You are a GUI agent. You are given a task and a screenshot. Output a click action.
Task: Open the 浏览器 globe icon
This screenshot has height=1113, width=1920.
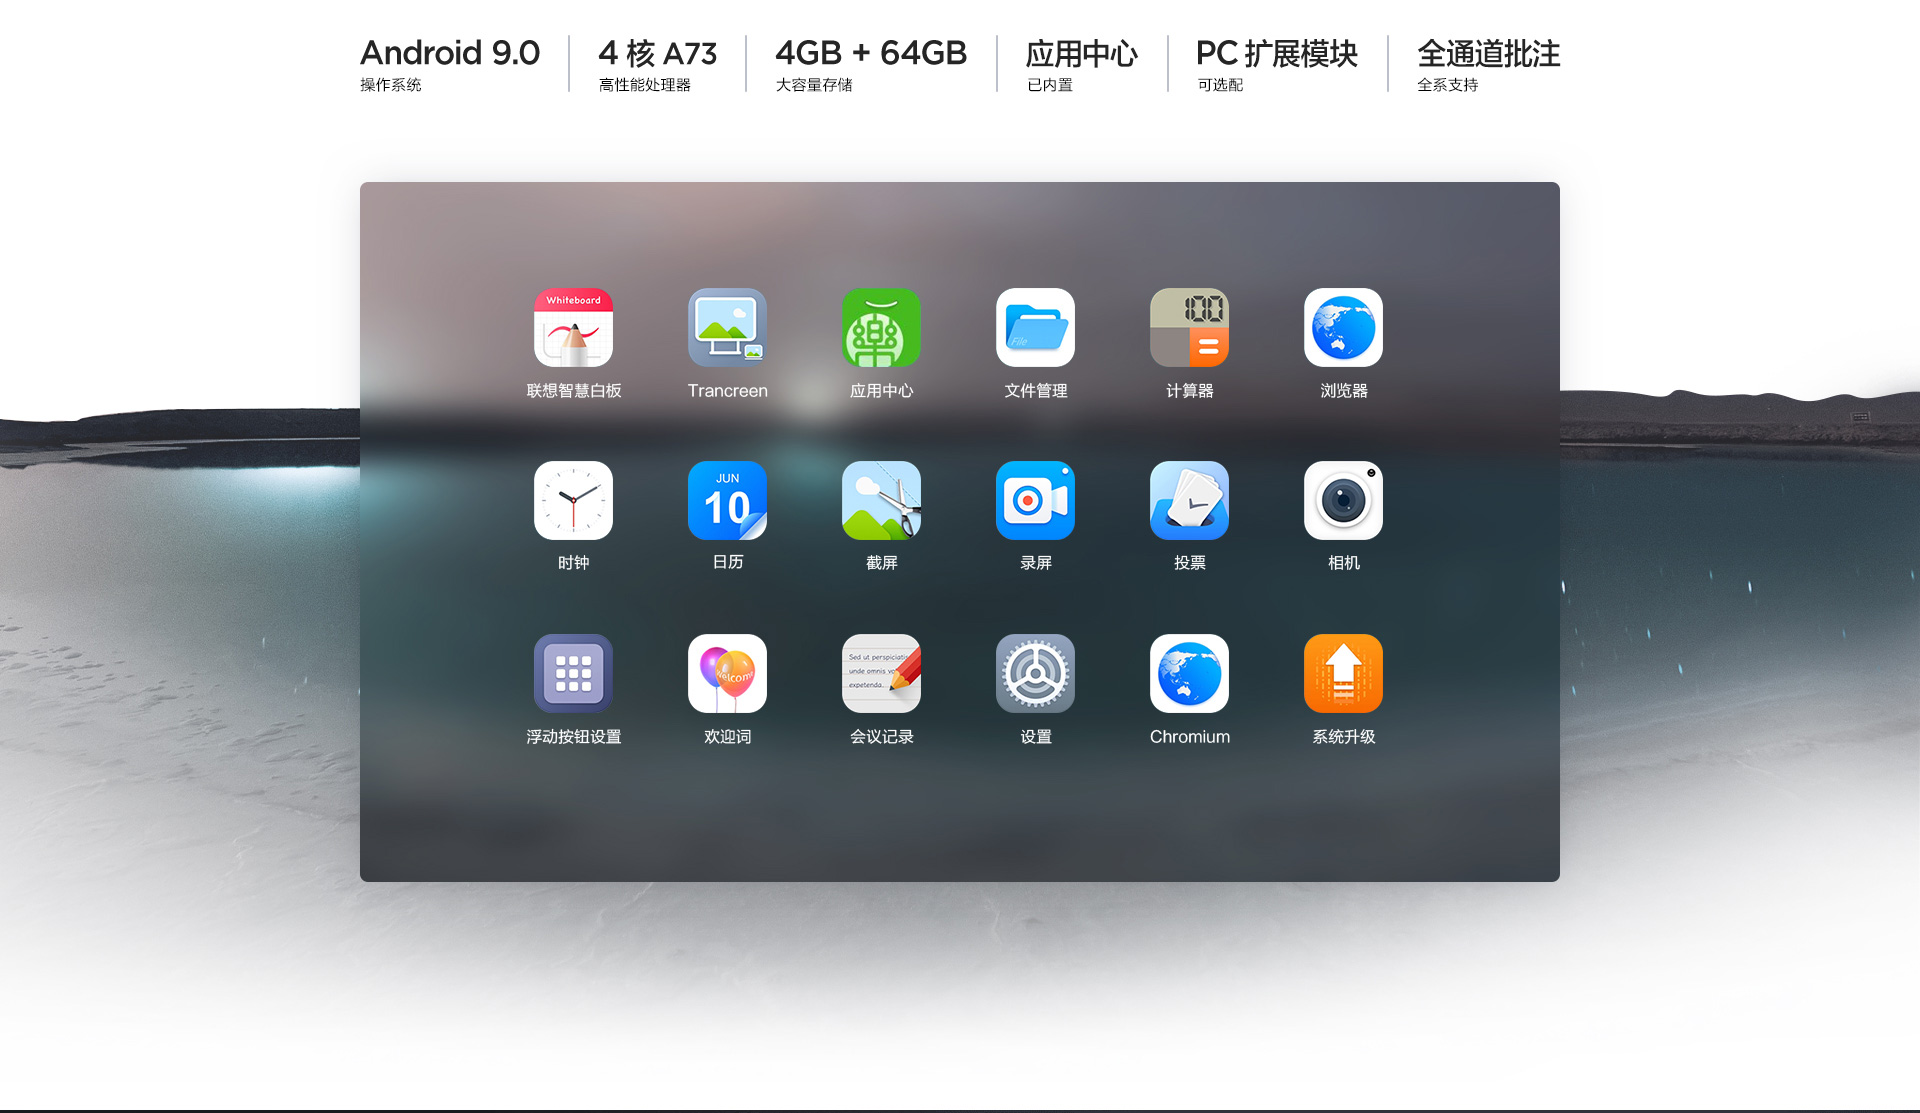[x=1343, y=327]
